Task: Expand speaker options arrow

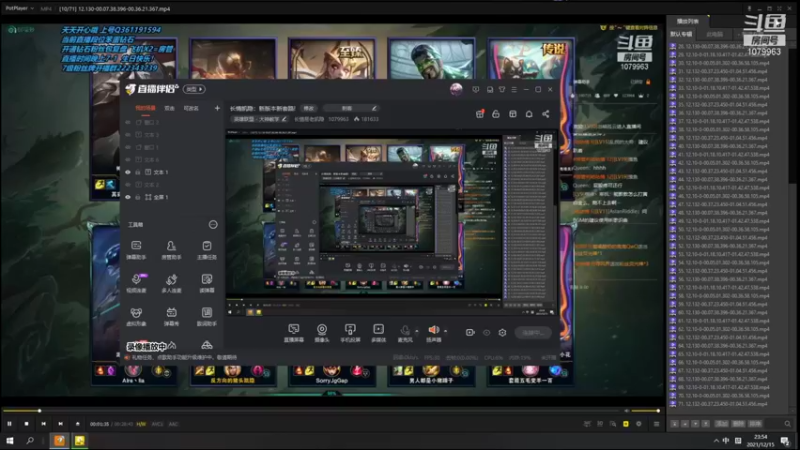Action: click(445, 331)
